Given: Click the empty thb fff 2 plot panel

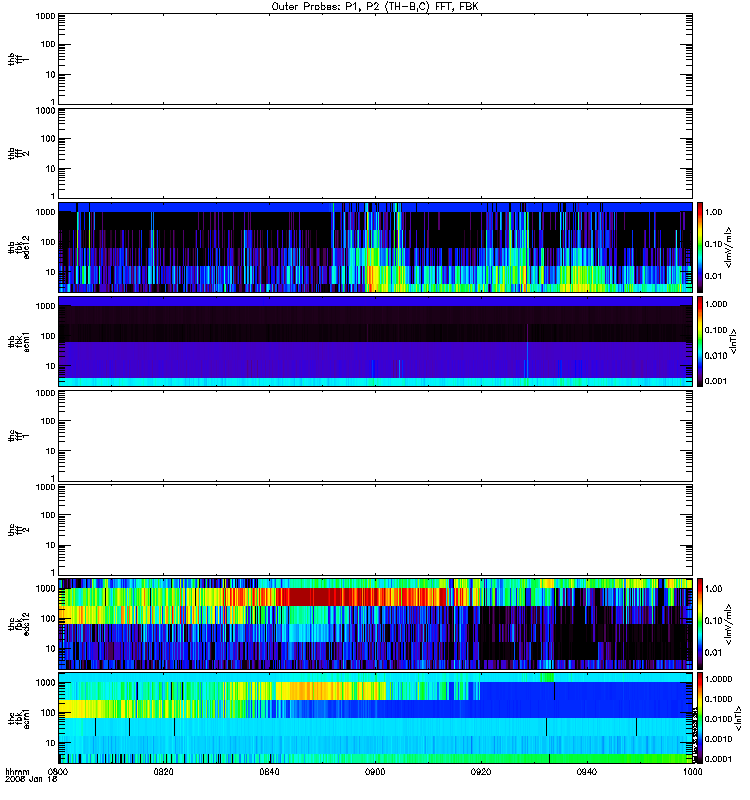Looking at the screenshot, I should 376,153.
